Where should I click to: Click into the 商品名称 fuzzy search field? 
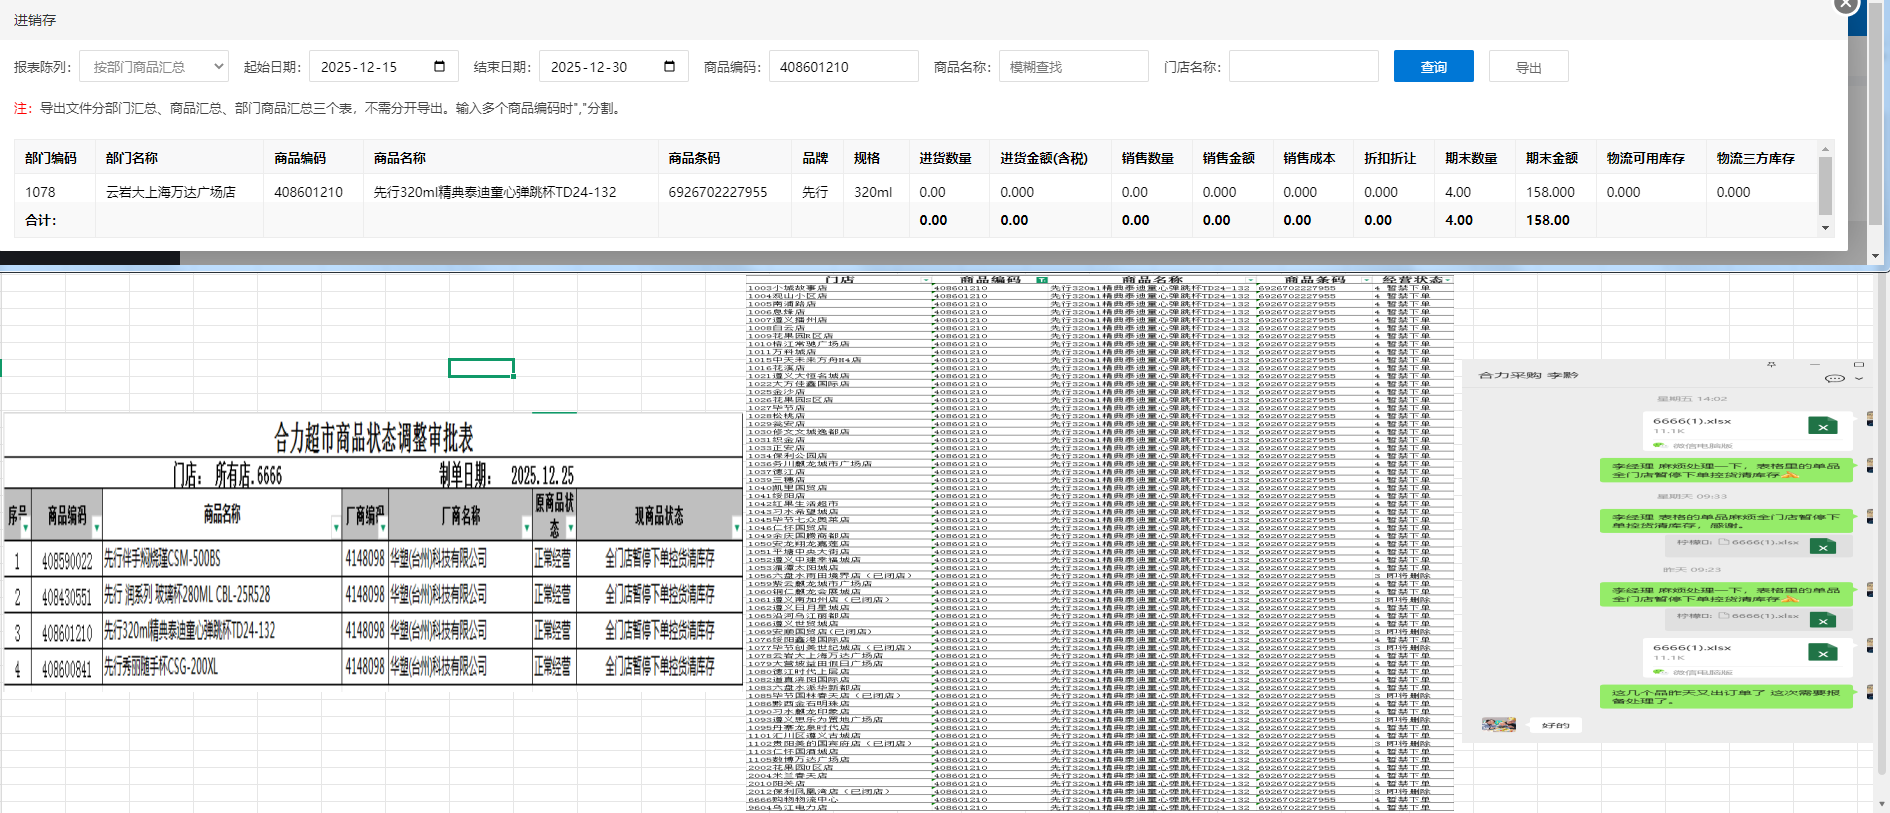1073,67
